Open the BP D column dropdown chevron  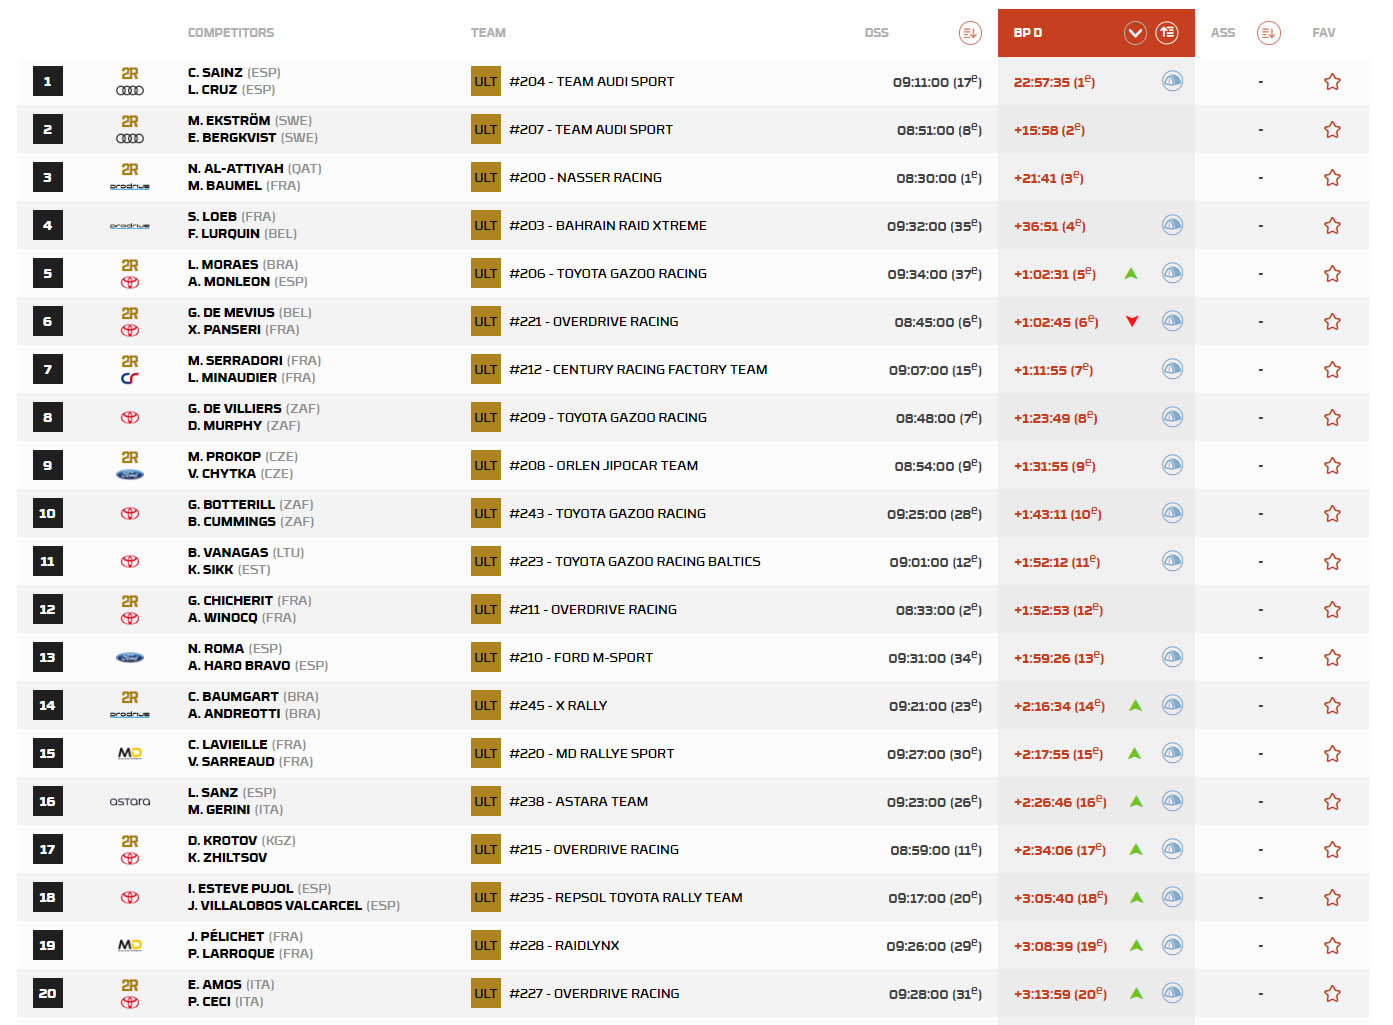pos(1135,33)
